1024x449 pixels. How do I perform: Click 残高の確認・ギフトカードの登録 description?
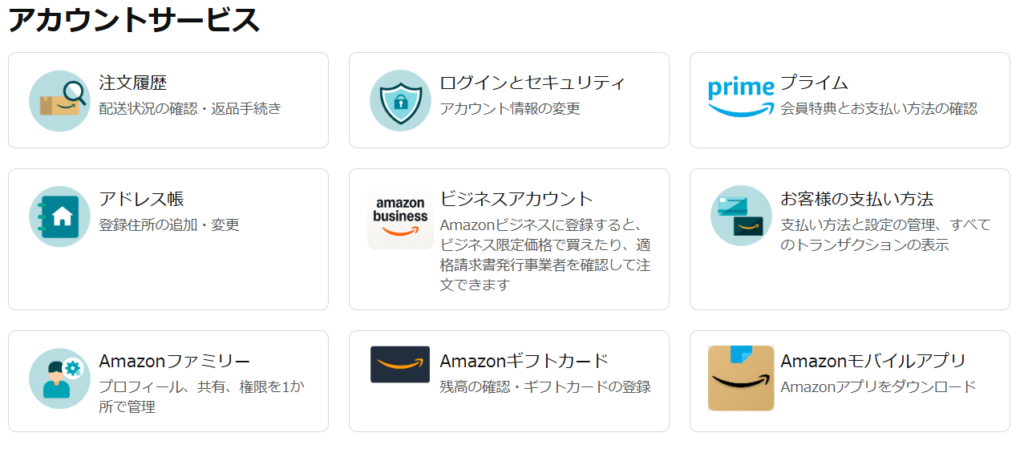coord(545,386)
